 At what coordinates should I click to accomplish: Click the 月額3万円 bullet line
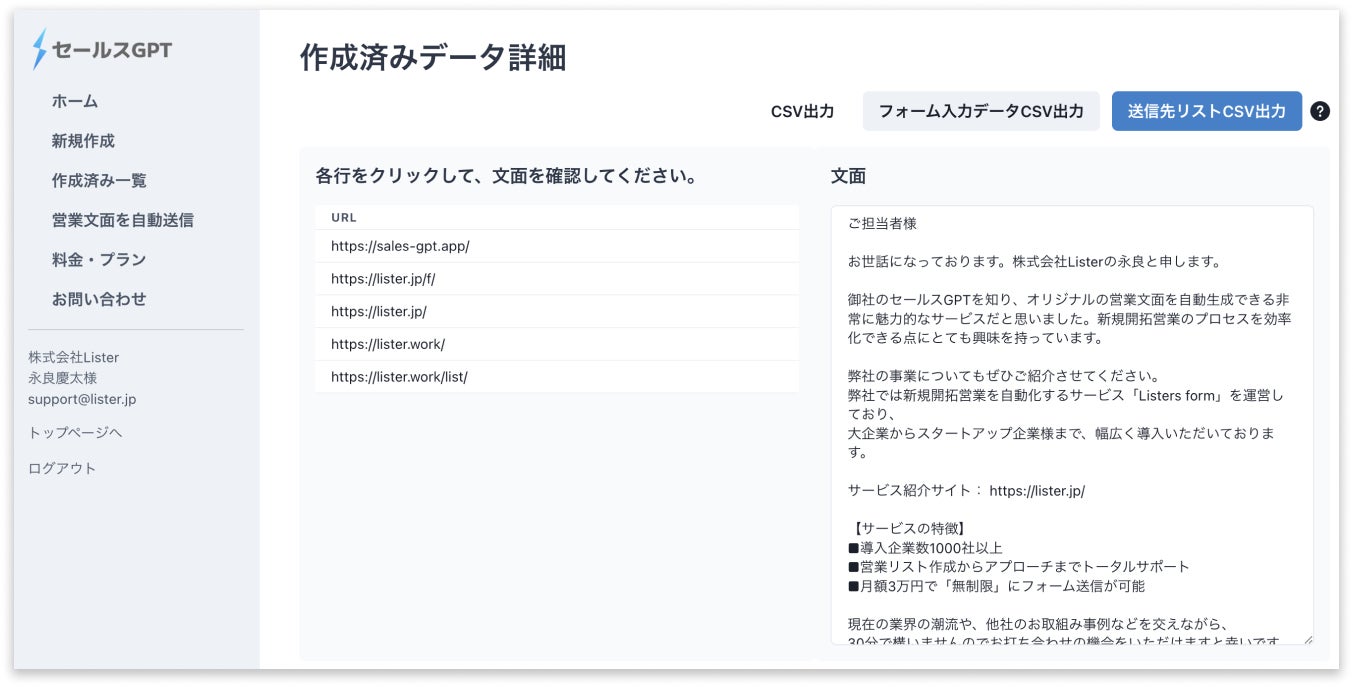pos(997,586)
